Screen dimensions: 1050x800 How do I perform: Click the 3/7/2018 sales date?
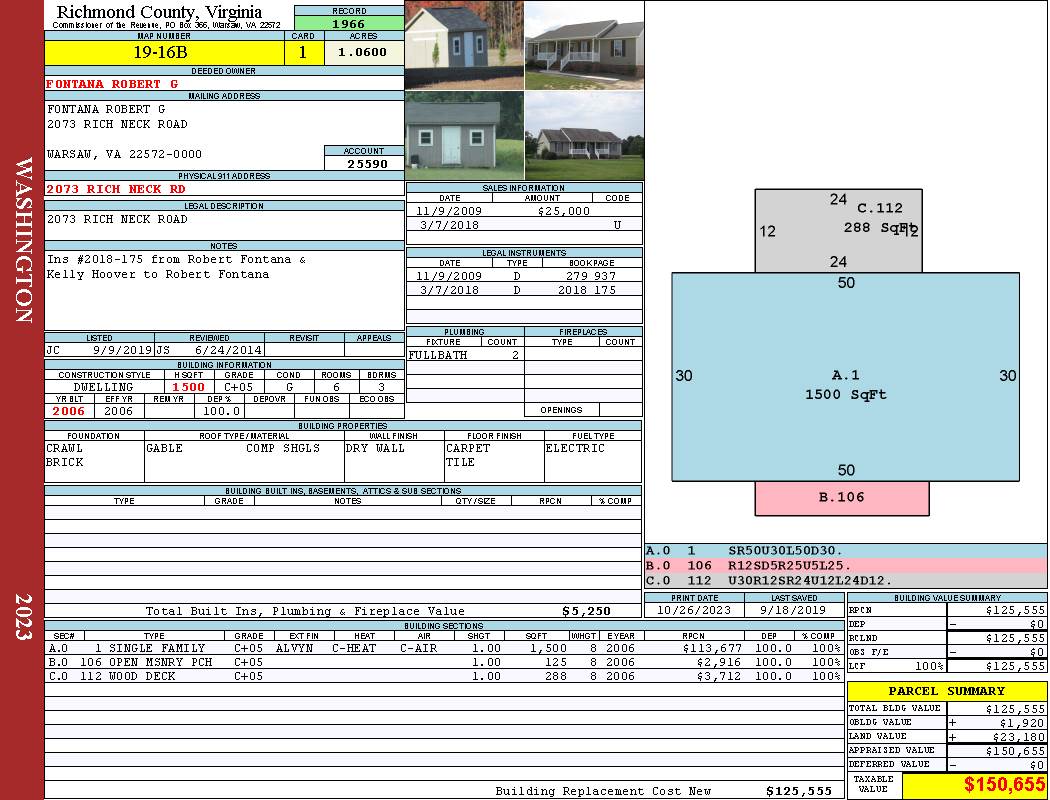click(x=449, y=225)
